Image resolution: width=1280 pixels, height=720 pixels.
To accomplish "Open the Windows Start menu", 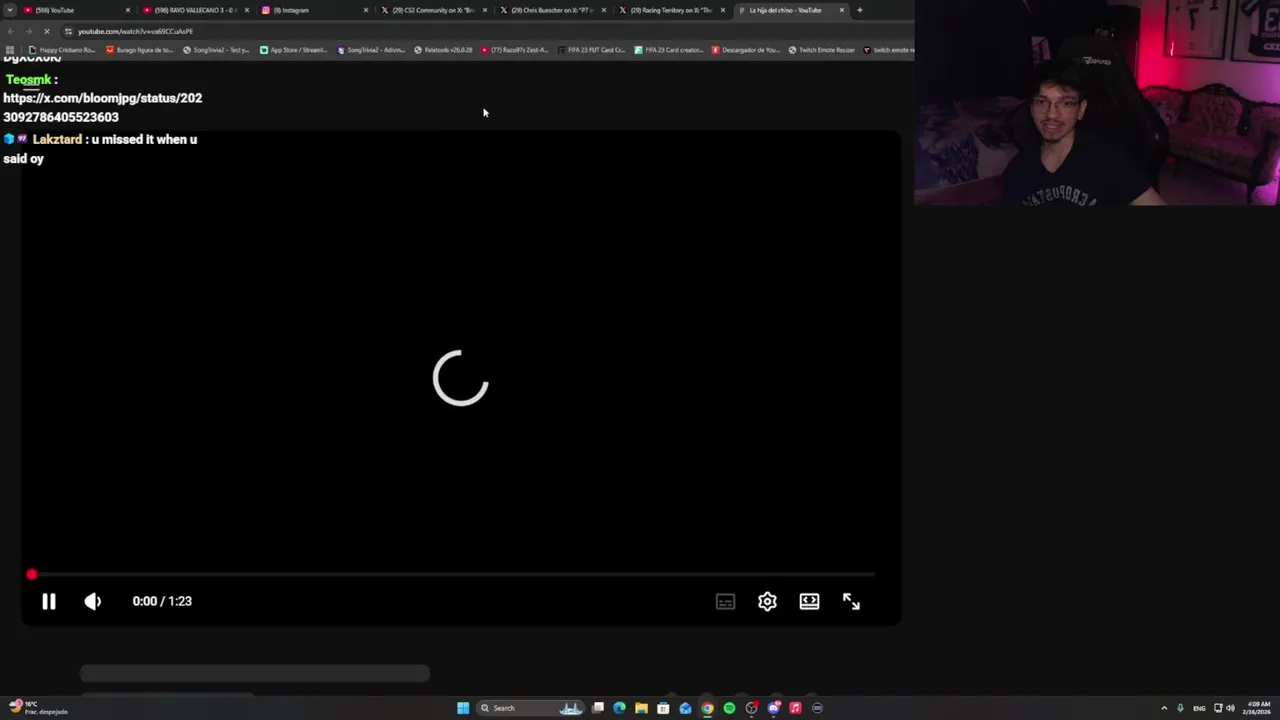I will pos(463,708).
